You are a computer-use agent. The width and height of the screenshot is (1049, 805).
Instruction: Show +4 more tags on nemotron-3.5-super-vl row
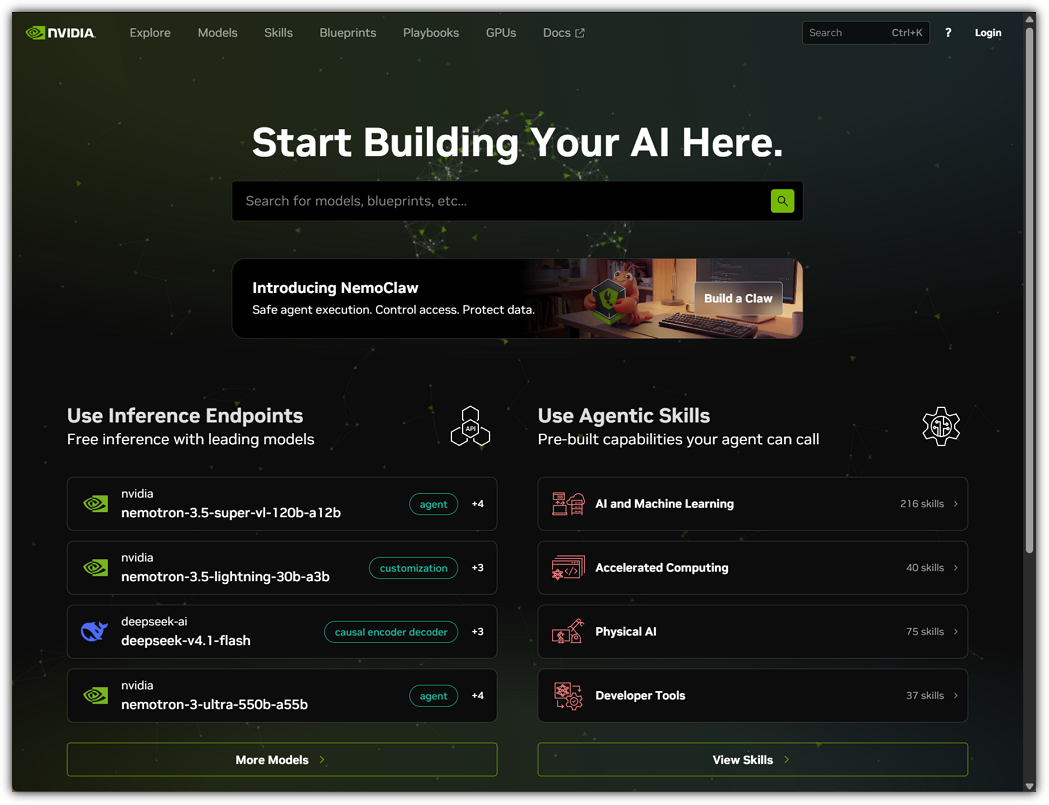tap(478, 504)
